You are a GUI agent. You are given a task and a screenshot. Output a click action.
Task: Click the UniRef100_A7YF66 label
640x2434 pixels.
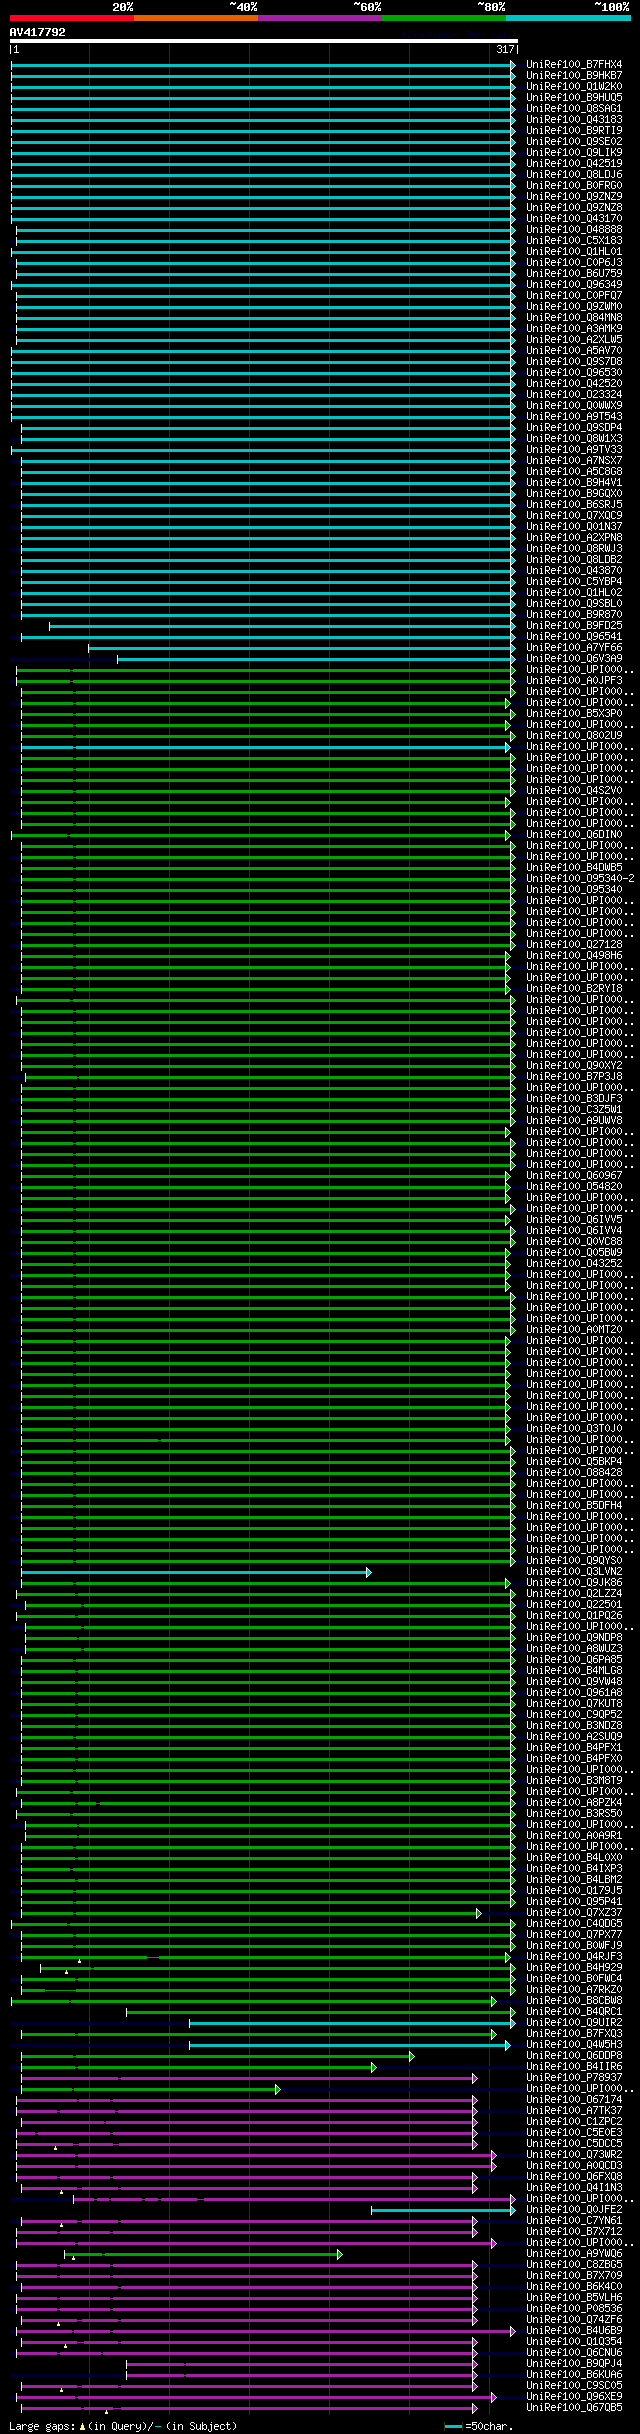(x=574, y=648)
